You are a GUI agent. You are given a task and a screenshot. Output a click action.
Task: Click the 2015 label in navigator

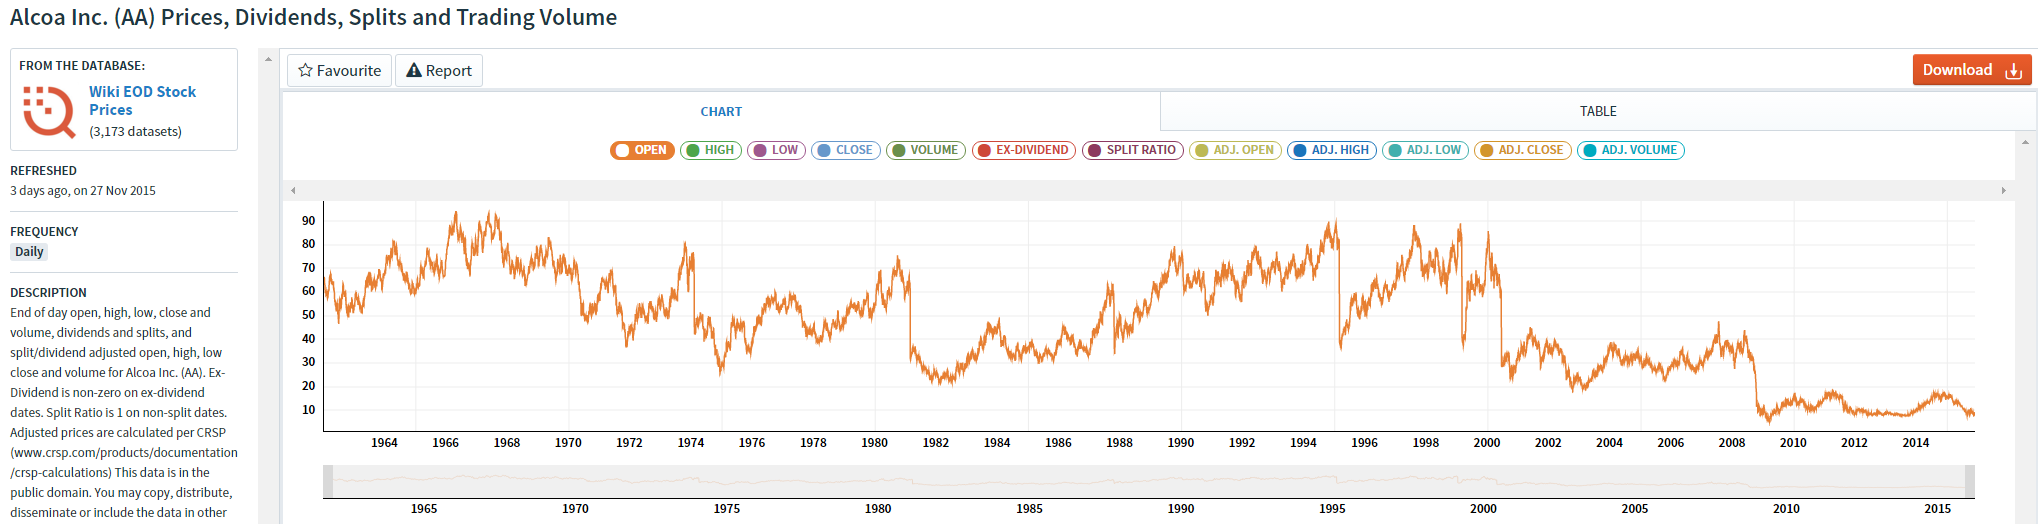[x=1937, y=508]
